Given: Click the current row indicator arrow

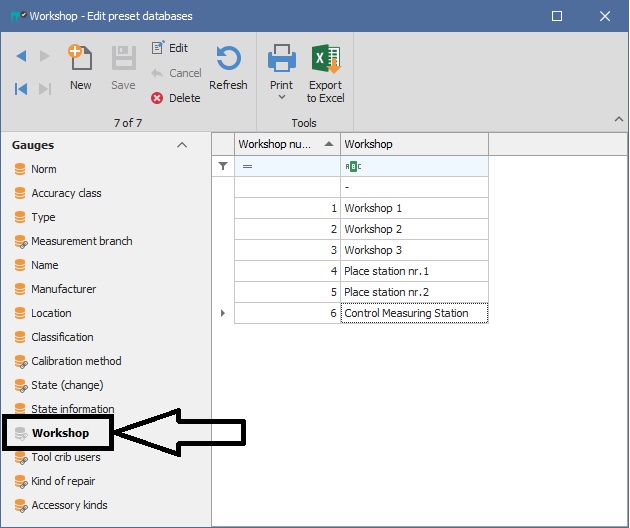Looking at the screenshot, I should pos(223,313).
